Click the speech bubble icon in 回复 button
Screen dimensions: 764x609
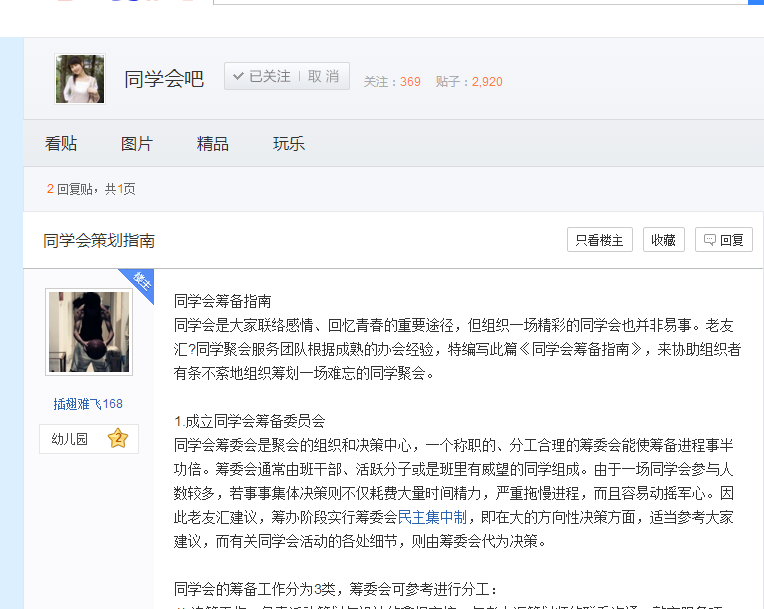710,240
